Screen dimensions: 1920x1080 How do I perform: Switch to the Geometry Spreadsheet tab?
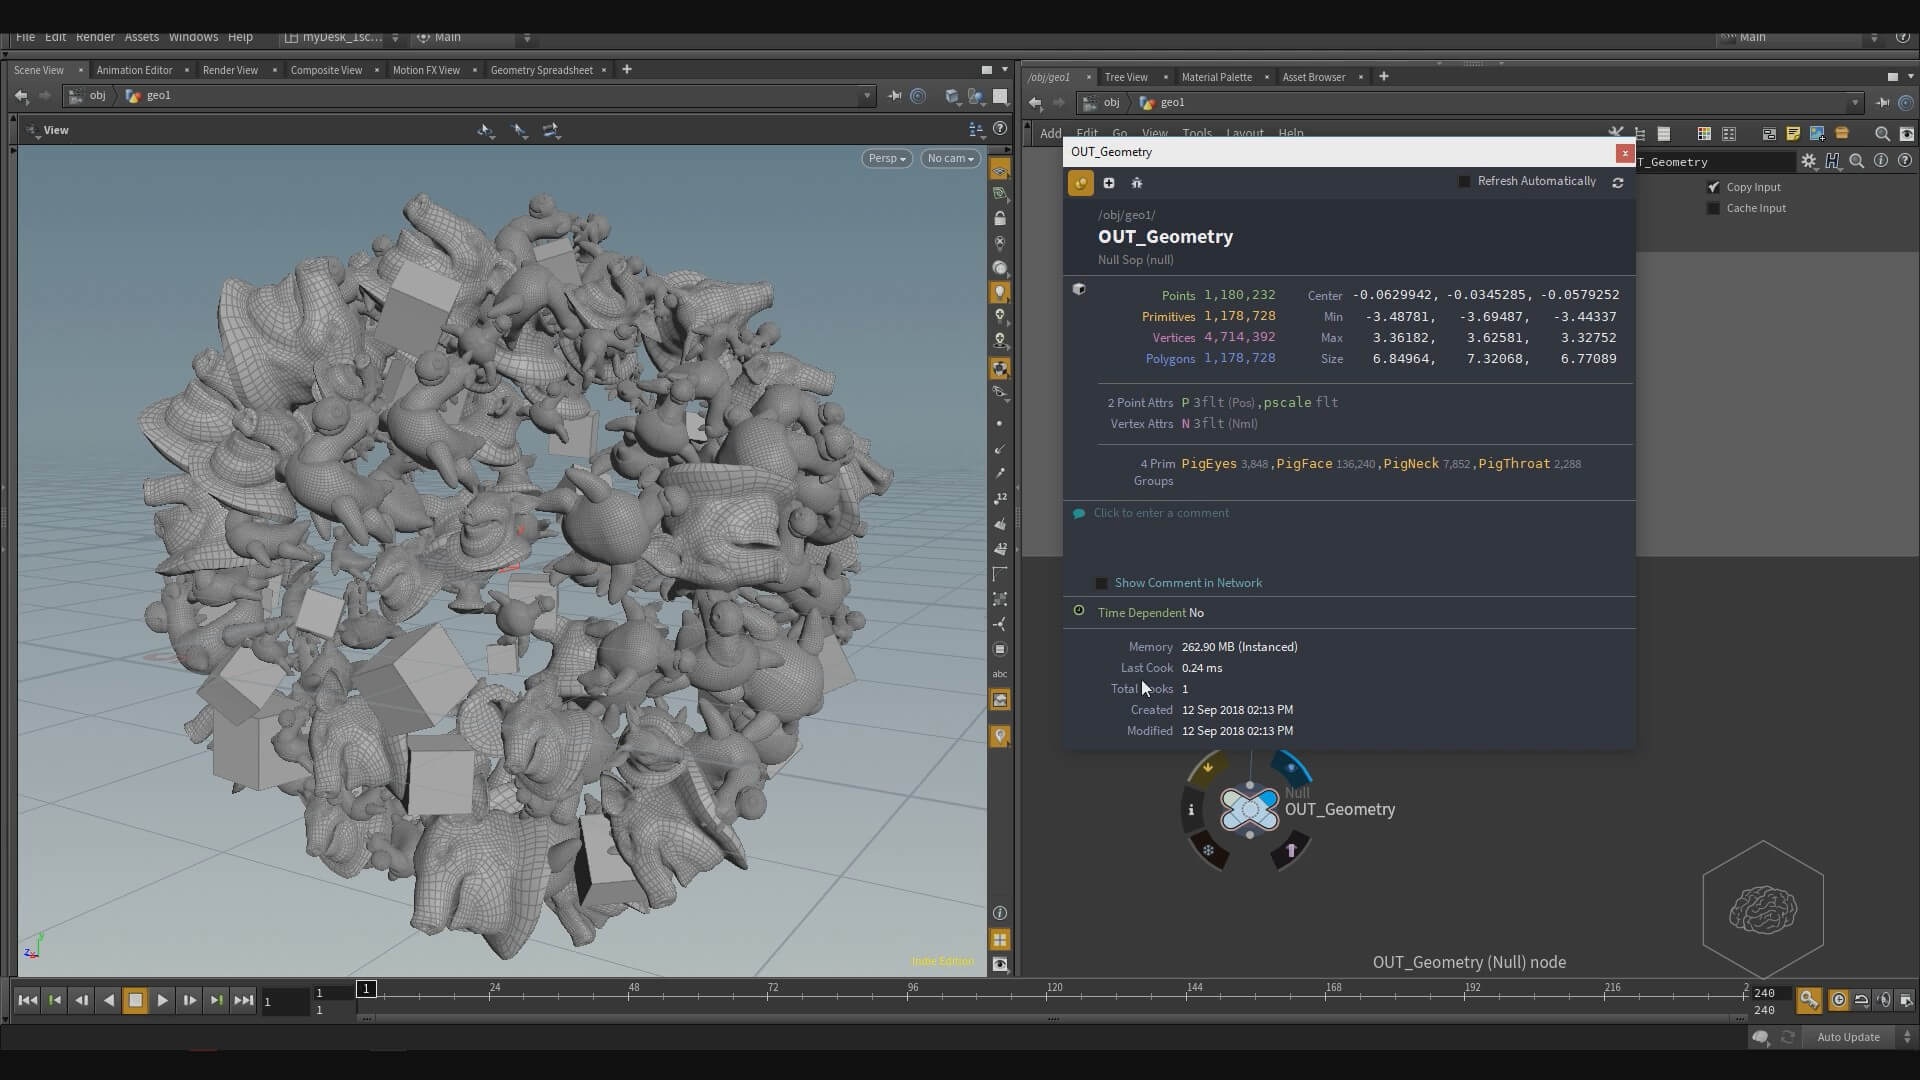[x=541, y=70]
